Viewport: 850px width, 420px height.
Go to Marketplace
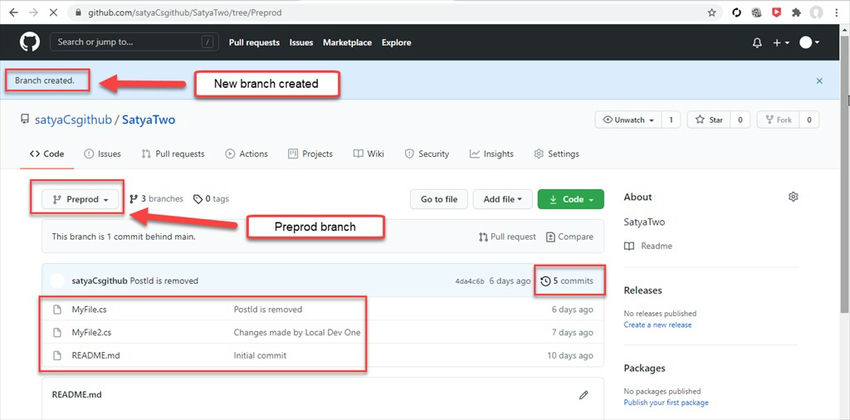347,42
